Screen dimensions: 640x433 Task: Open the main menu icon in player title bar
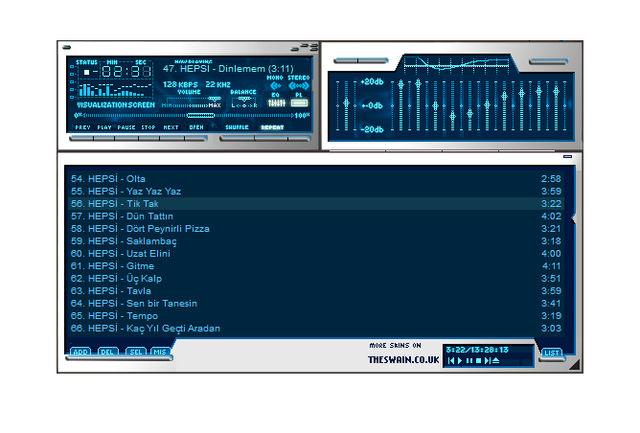67,47
